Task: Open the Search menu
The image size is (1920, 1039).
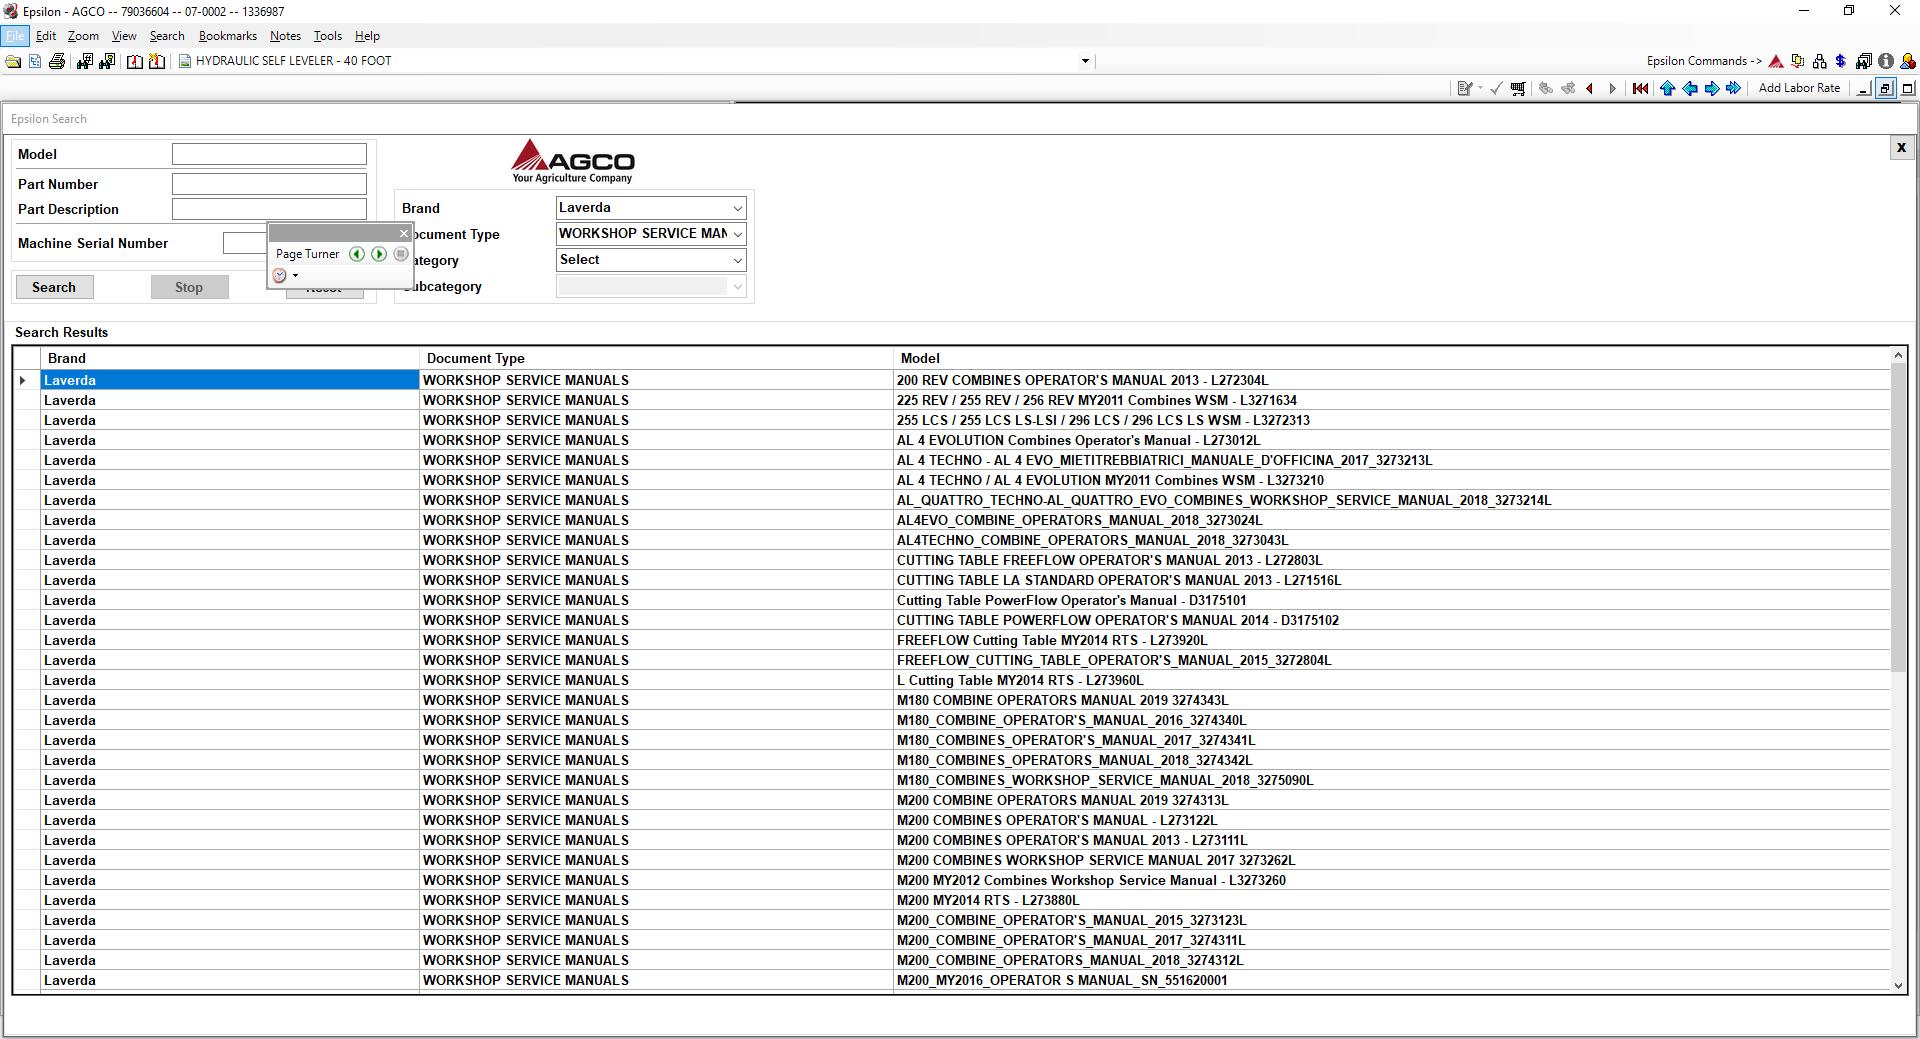Action: (x=167, y=36)
